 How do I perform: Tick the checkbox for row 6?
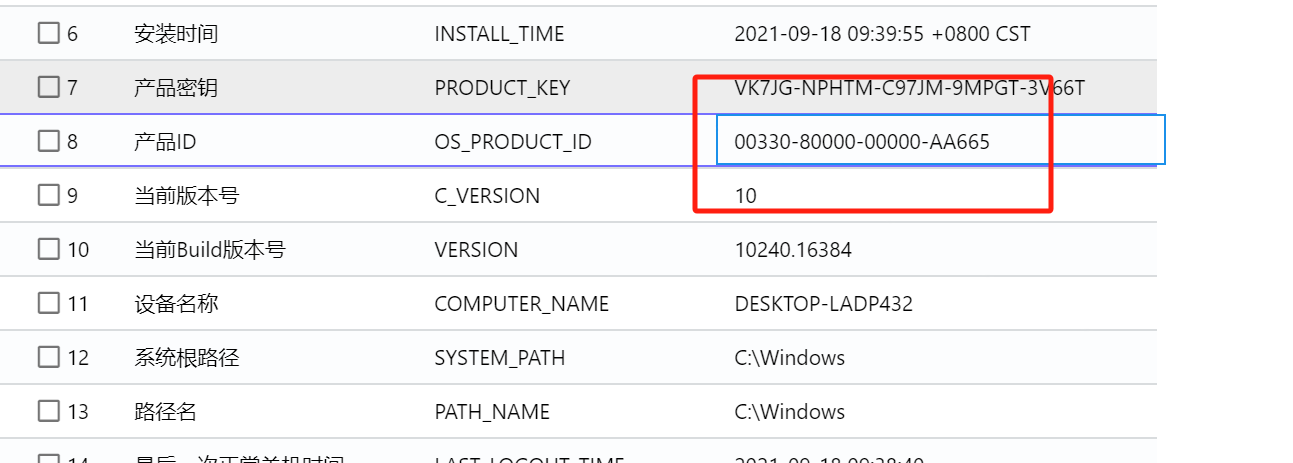tap(49, 34)
